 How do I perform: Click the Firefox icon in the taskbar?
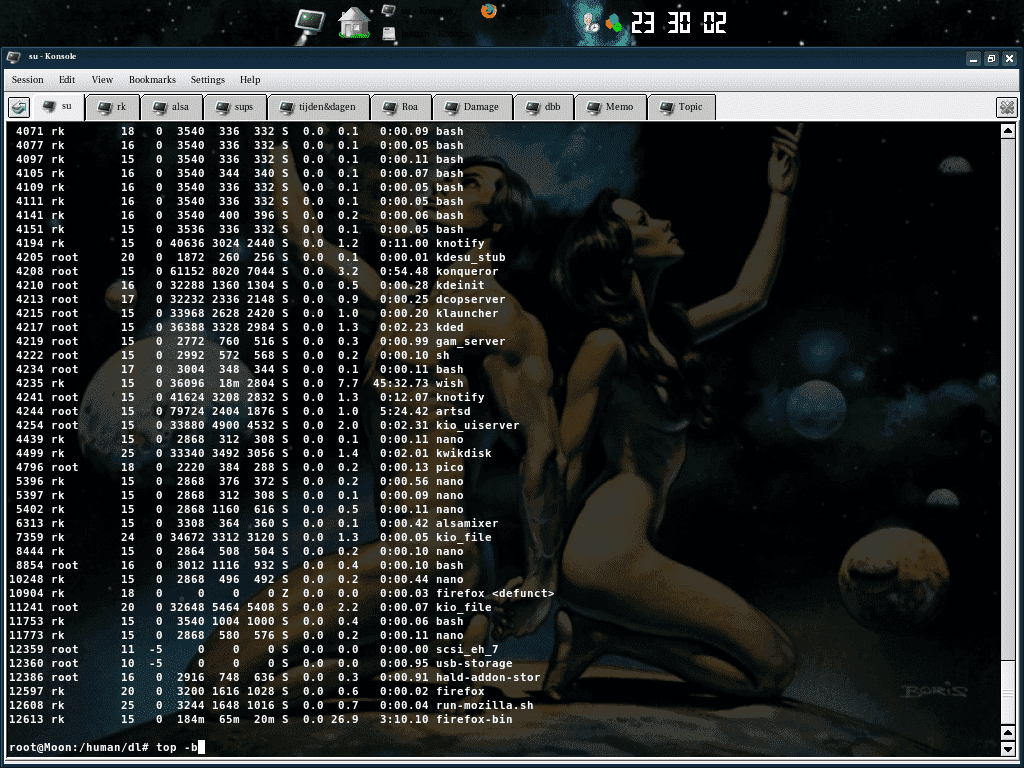[x=488, y=11]
